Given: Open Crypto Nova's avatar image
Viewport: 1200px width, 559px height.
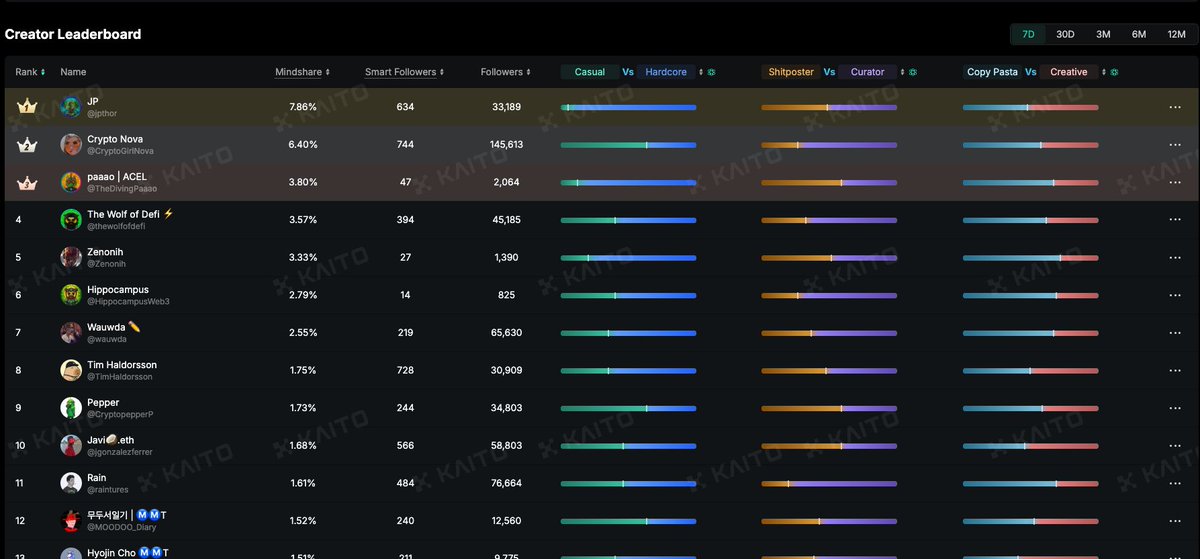Looking at the screenshot, I should [71, 144].
